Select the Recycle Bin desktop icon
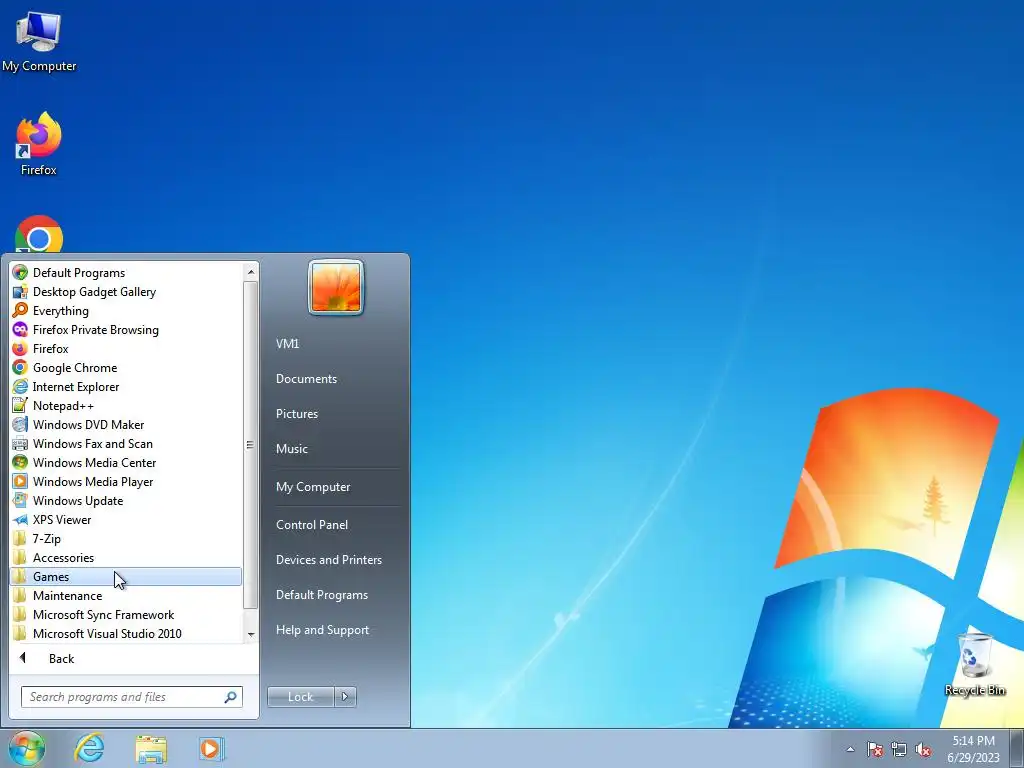This screenshot has width=1024, height=768. tap(975, 664)
